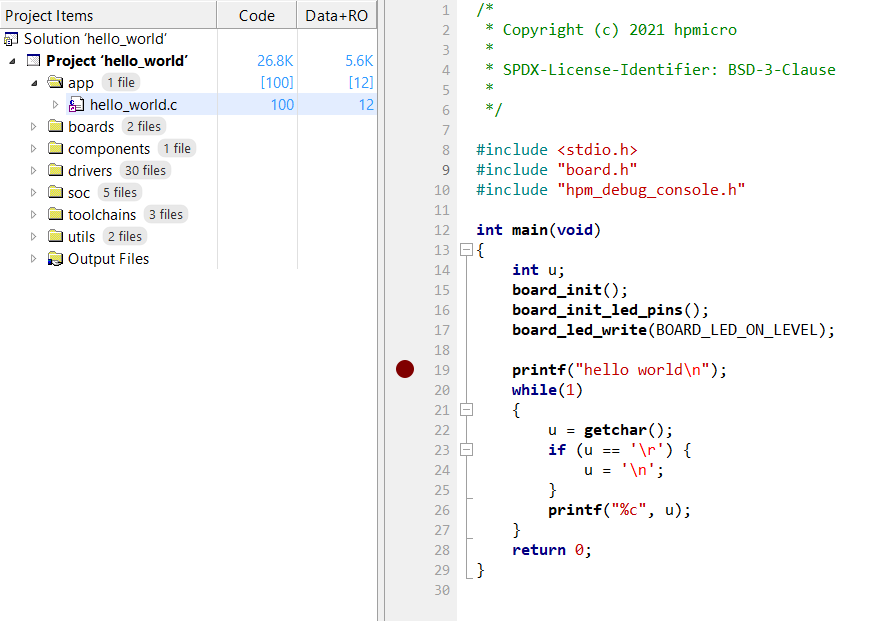The width and height of the screenshot is (895, 621).
Task: Click the Data+RO column header
Action: [337, 15]
